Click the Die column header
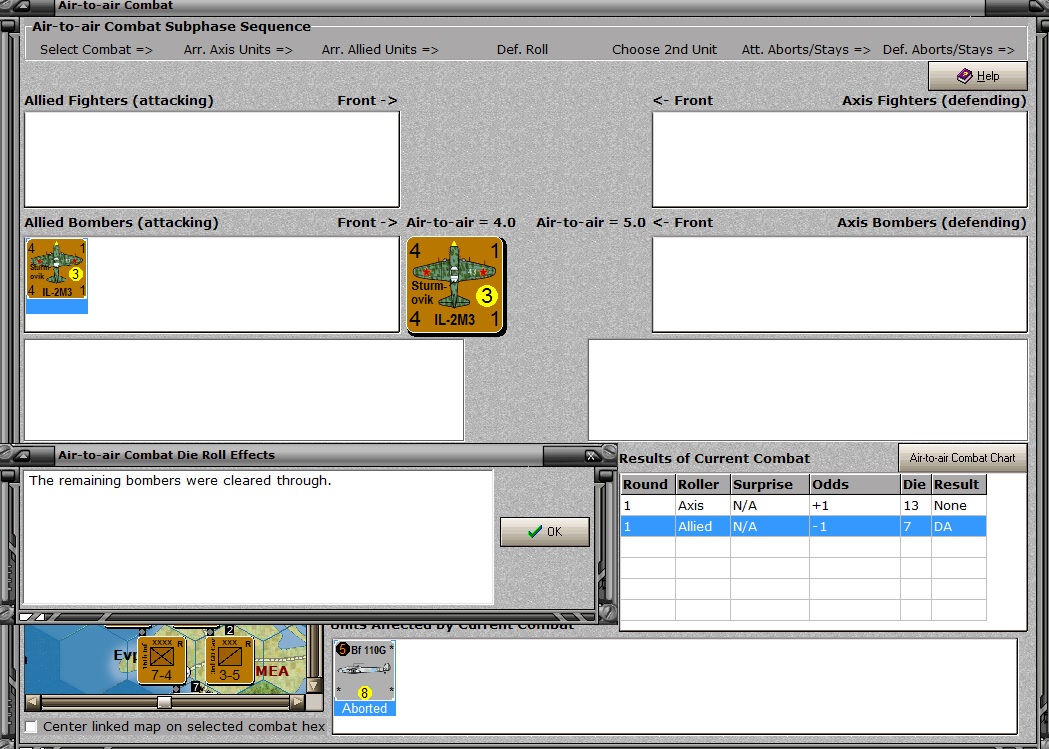 coord(916,484)
